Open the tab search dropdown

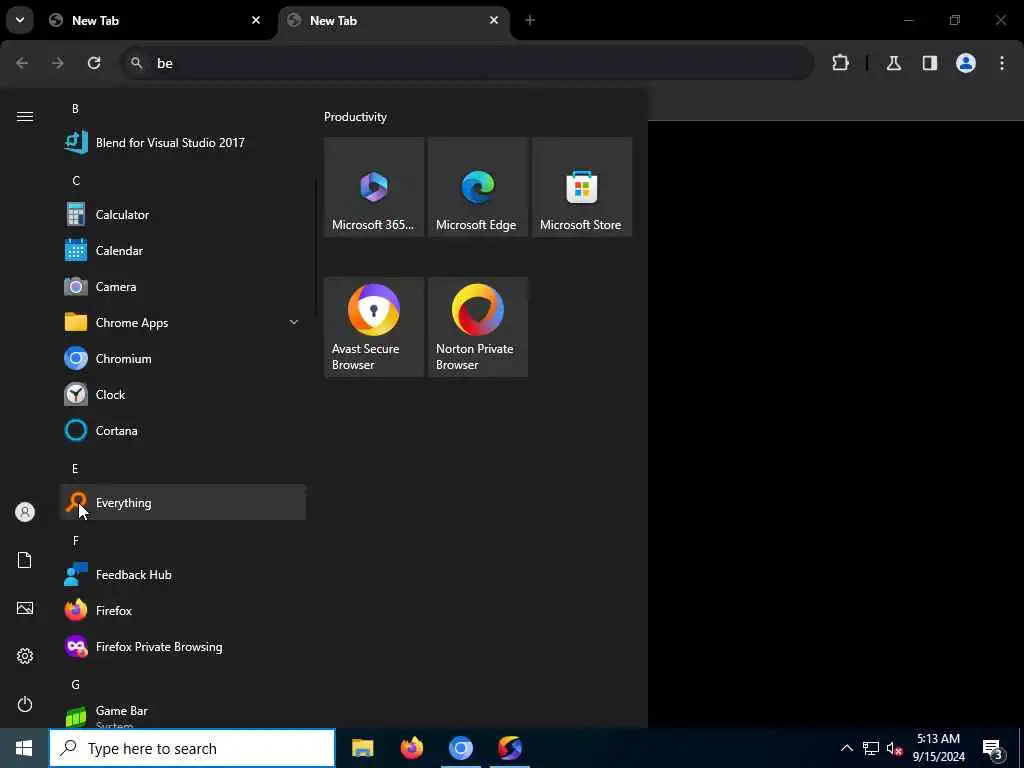click(x=20, y=20)
